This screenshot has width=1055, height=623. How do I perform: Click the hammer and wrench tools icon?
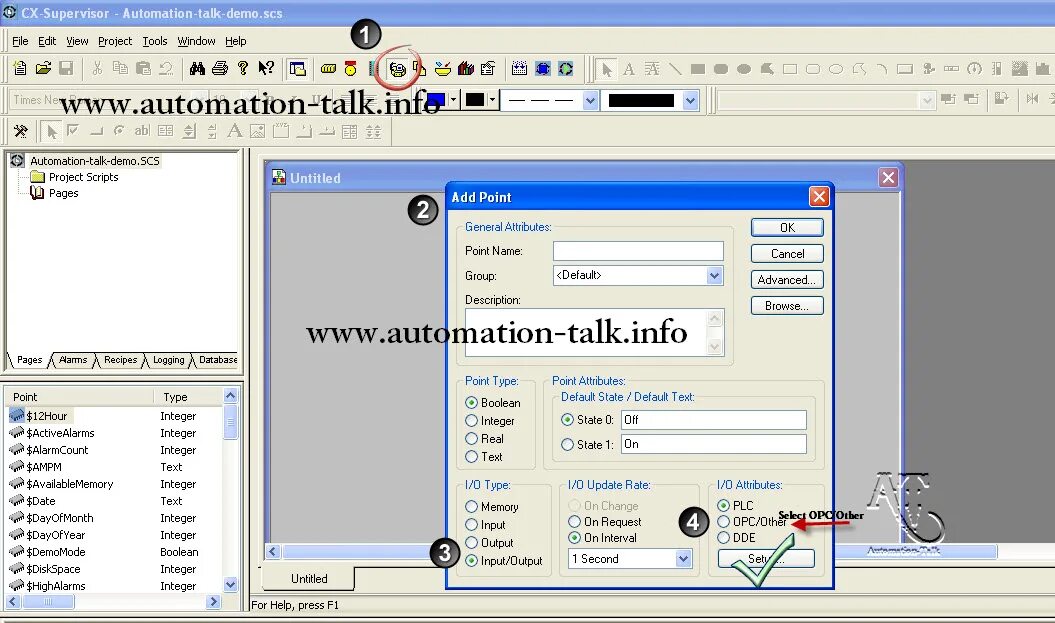click(x=21, y=131)
